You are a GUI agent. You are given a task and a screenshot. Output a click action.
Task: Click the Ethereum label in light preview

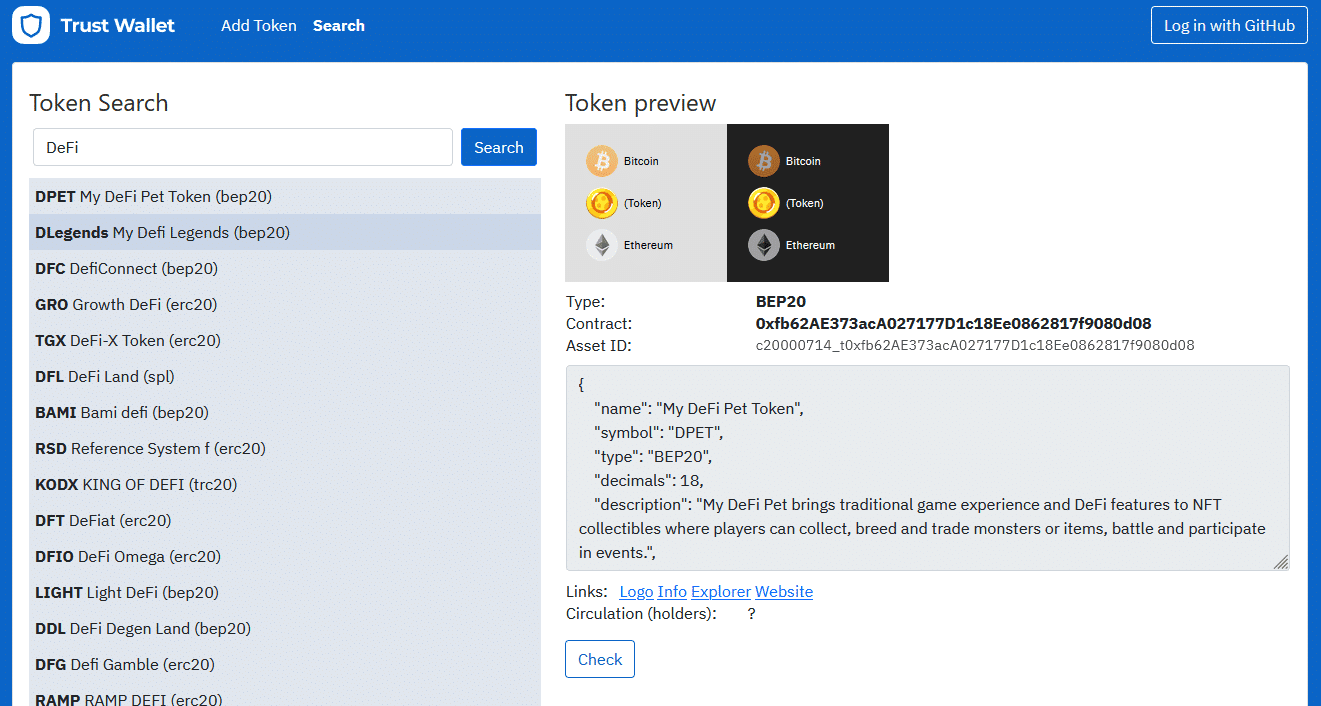tap(648, 245)
